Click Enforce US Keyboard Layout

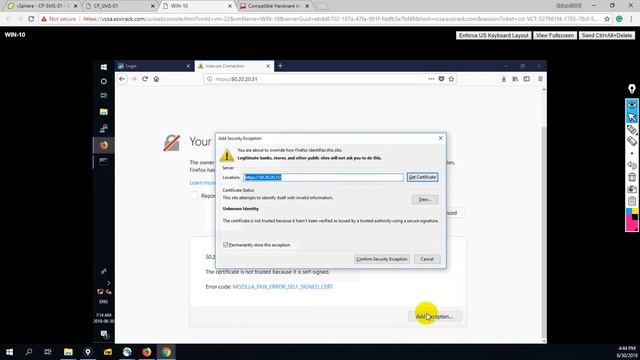point(493,36)
